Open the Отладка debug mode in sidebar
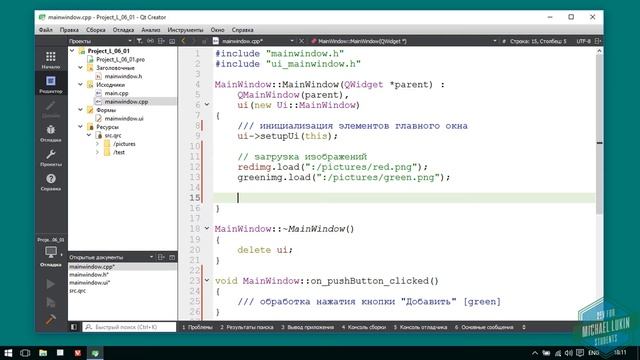 pos(51,133)
